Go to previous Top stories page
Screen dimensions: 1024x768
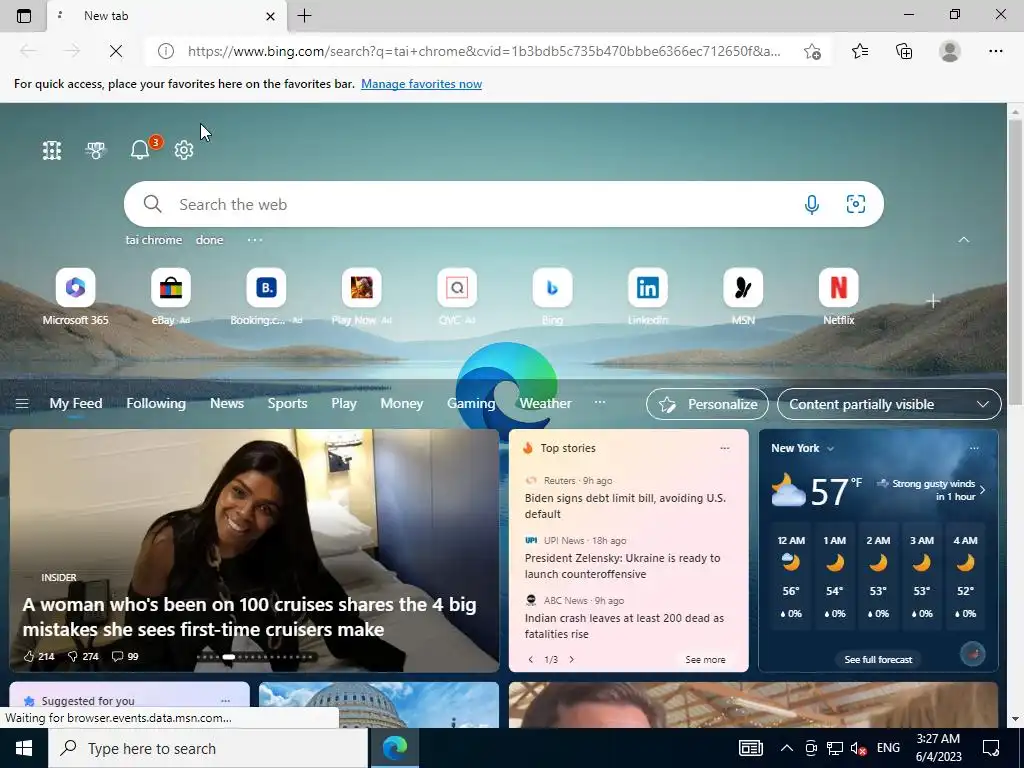coord(531,660)
